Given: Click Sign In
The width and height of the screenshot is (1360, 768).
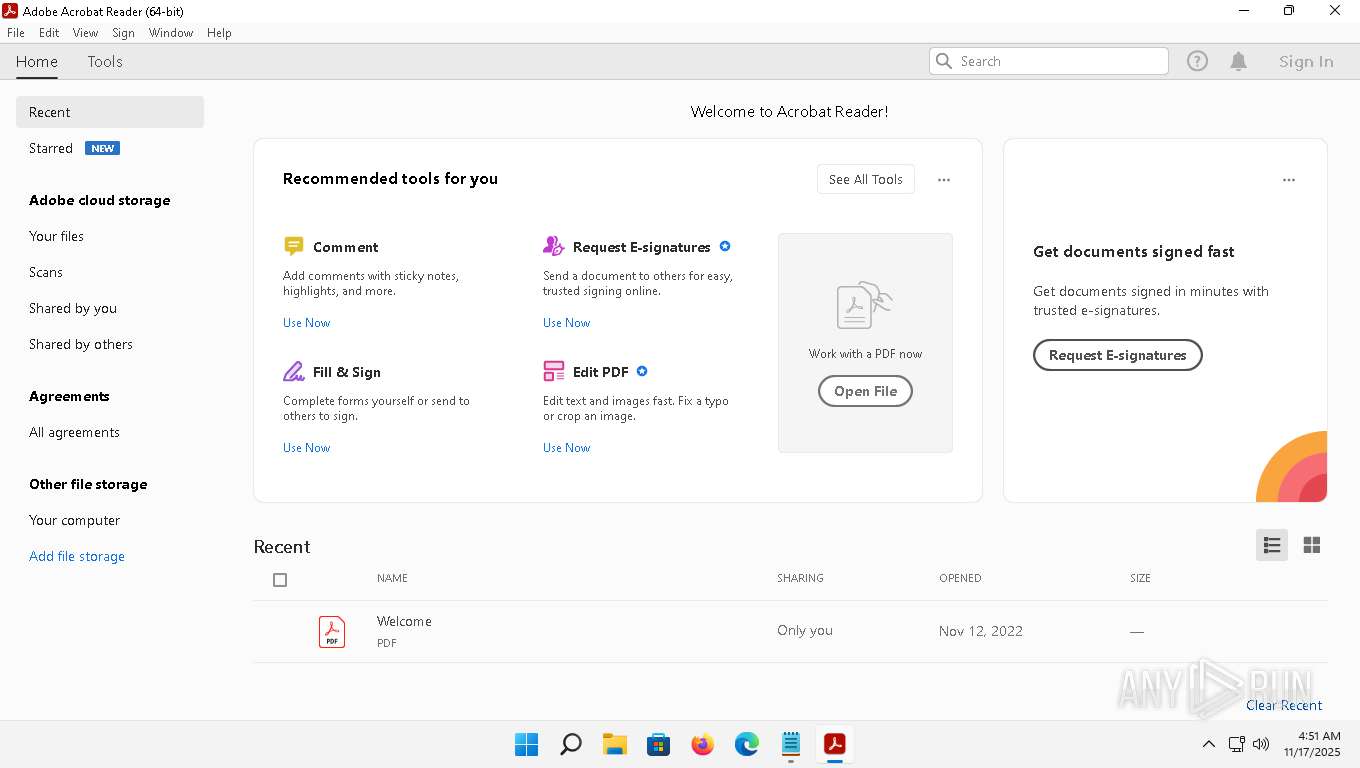Looking at the screenshot, I should coord(1306,61).
